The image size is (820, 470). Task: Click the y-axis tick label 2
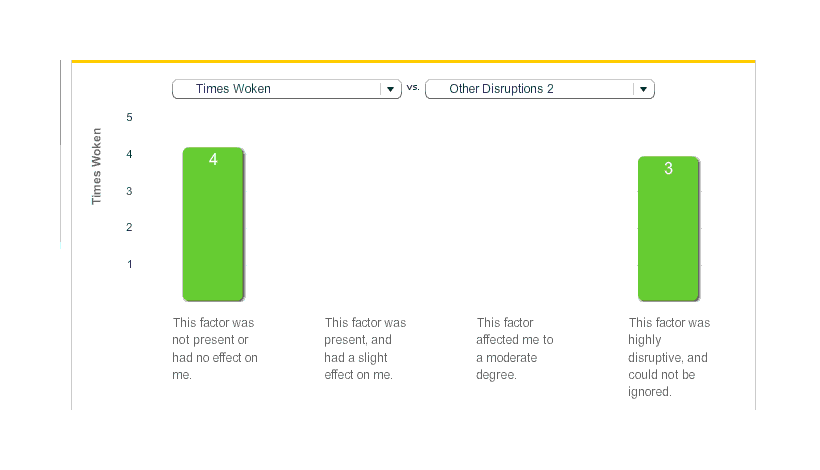(x=129, y=227)
